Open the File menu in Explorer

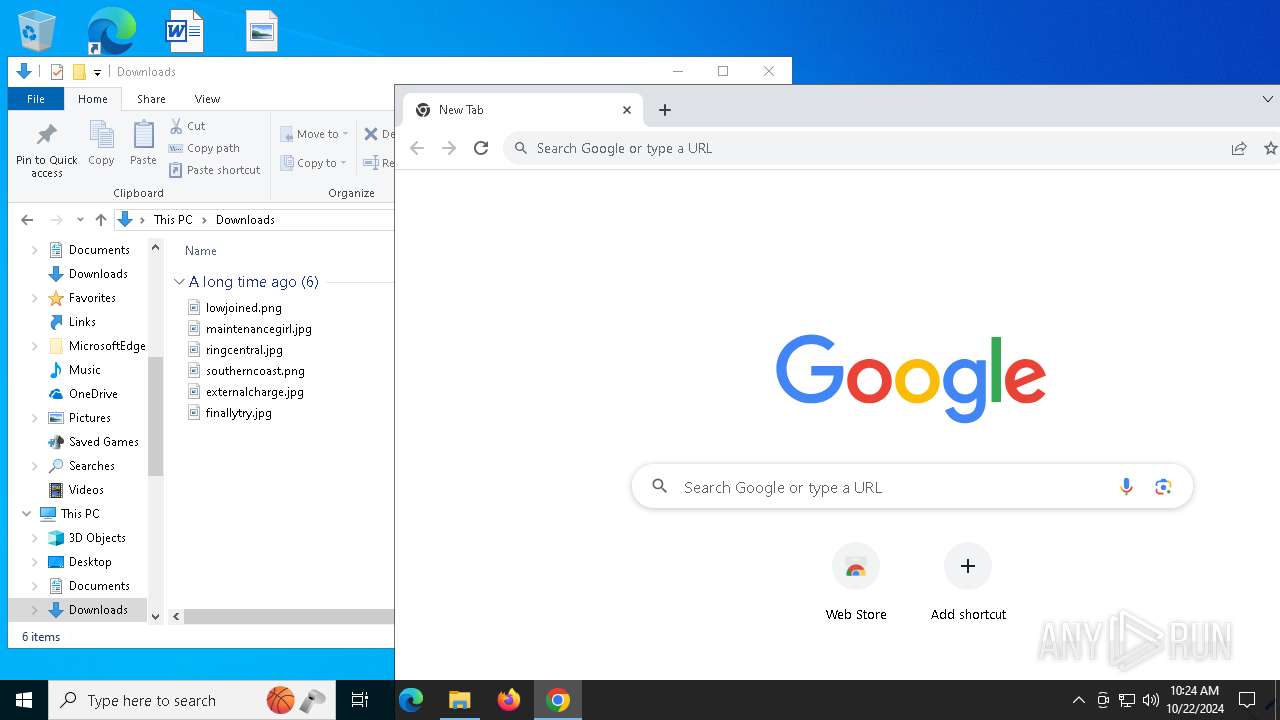36,99
